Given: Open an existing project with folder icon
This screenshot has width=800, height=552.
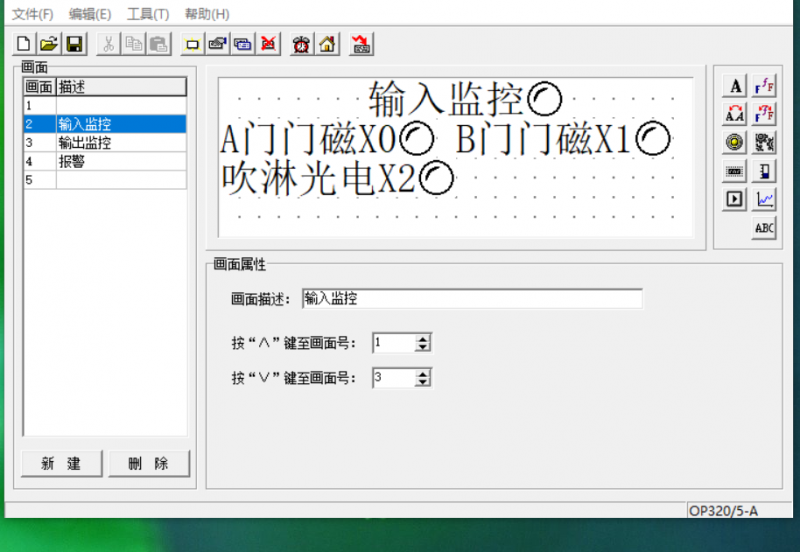Looking at the screenshot, I should [49, 44].
